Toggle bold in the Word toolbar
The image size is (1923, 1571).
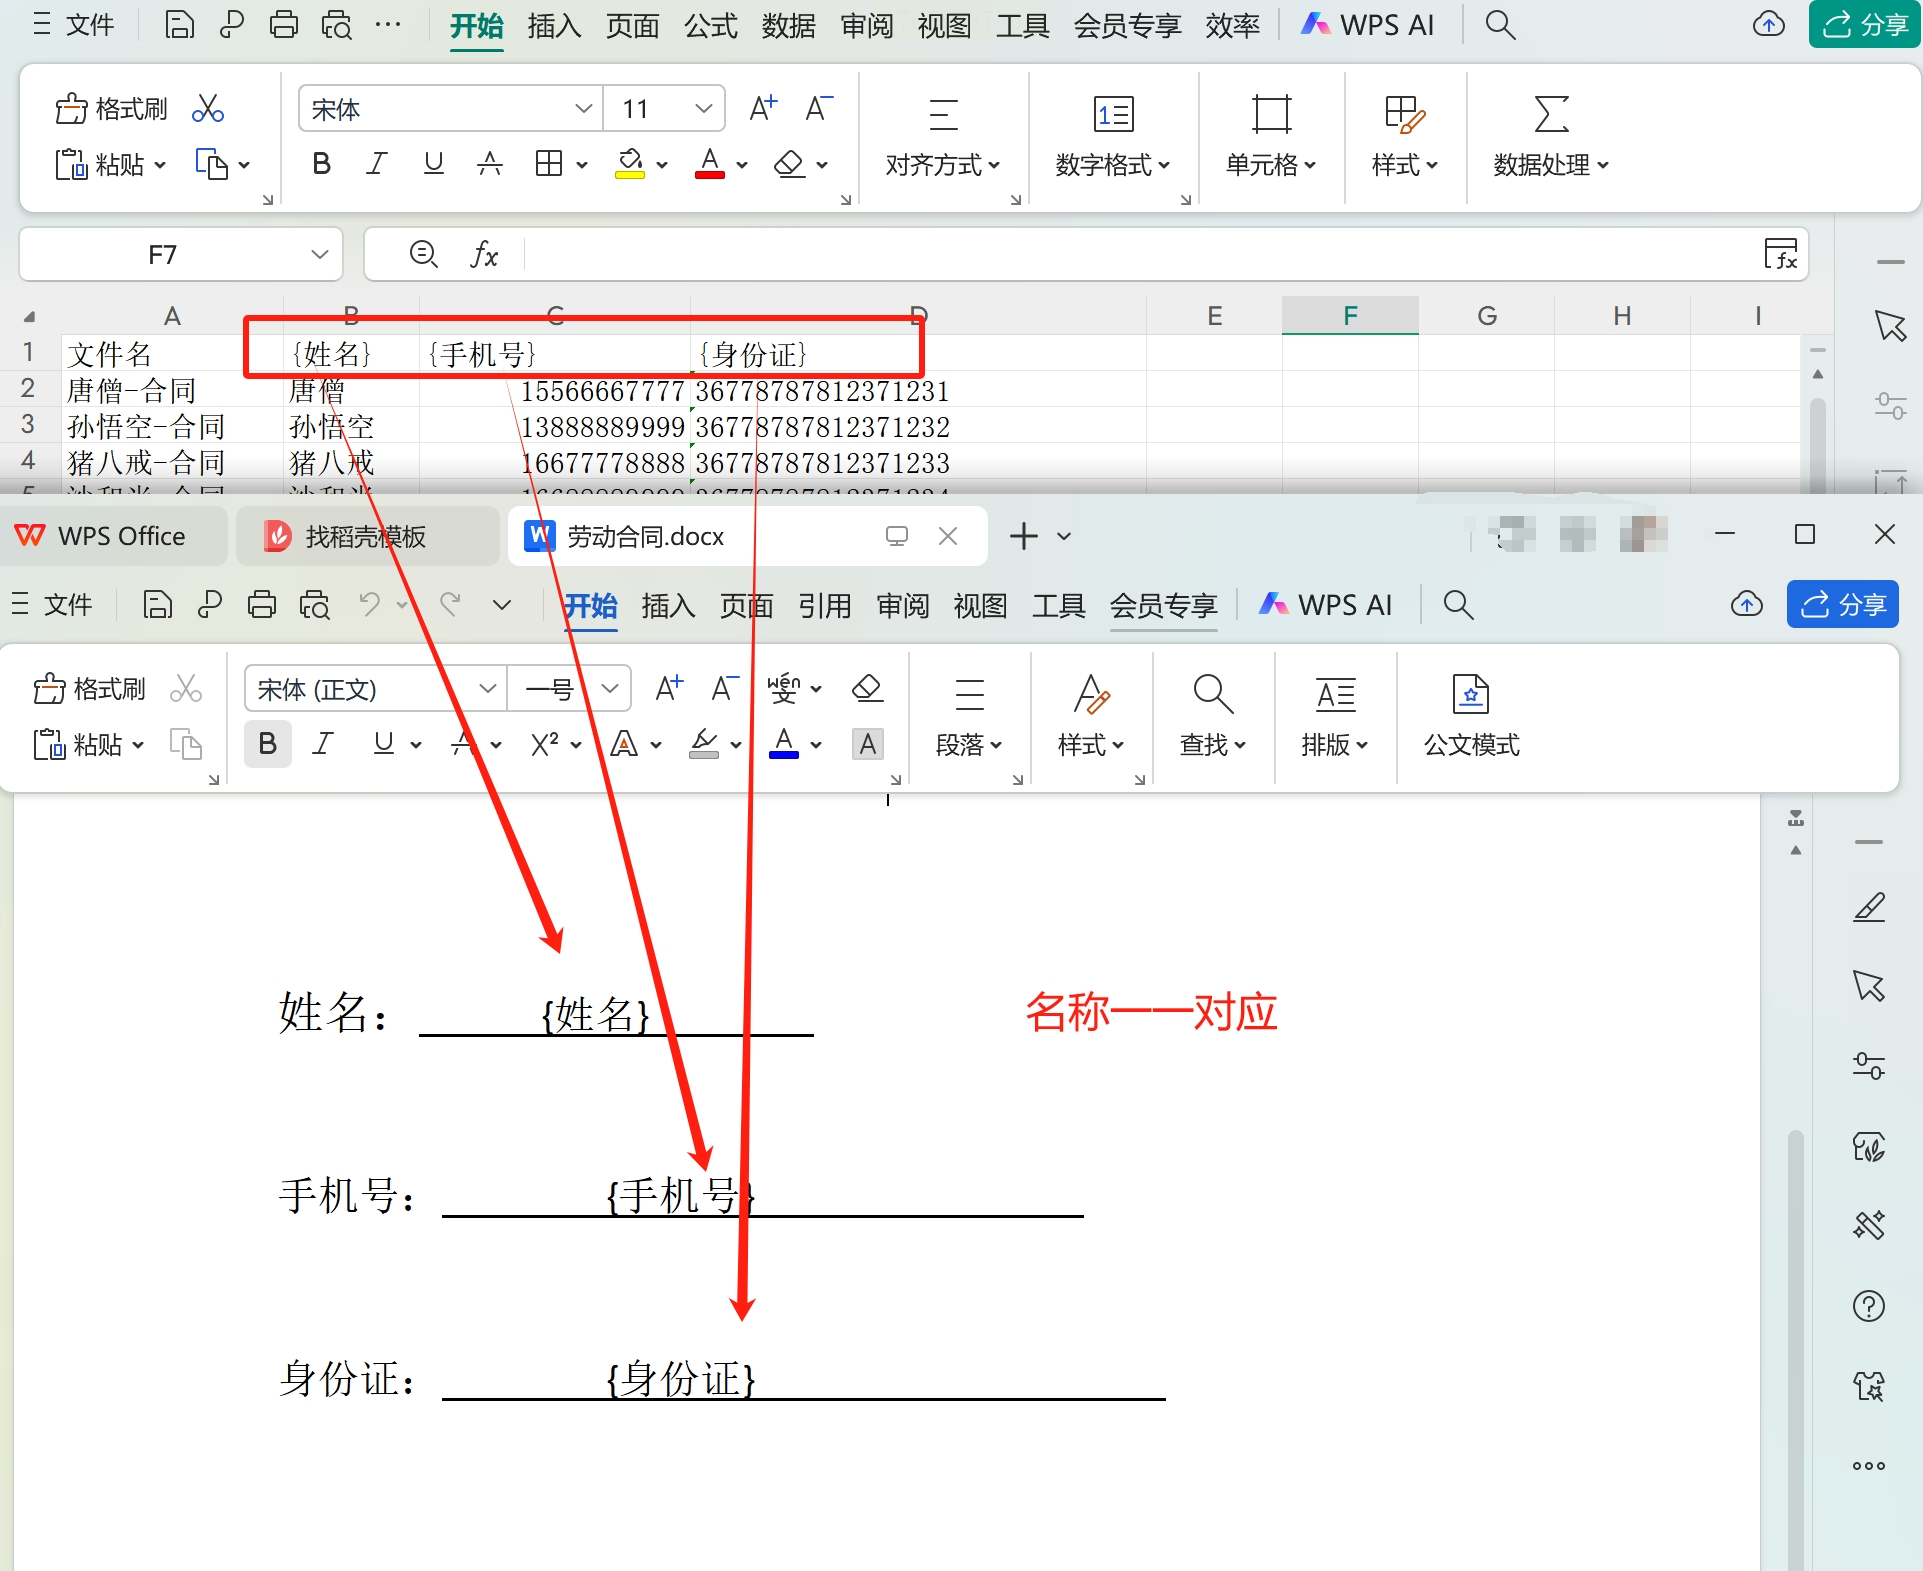[267, 744]
